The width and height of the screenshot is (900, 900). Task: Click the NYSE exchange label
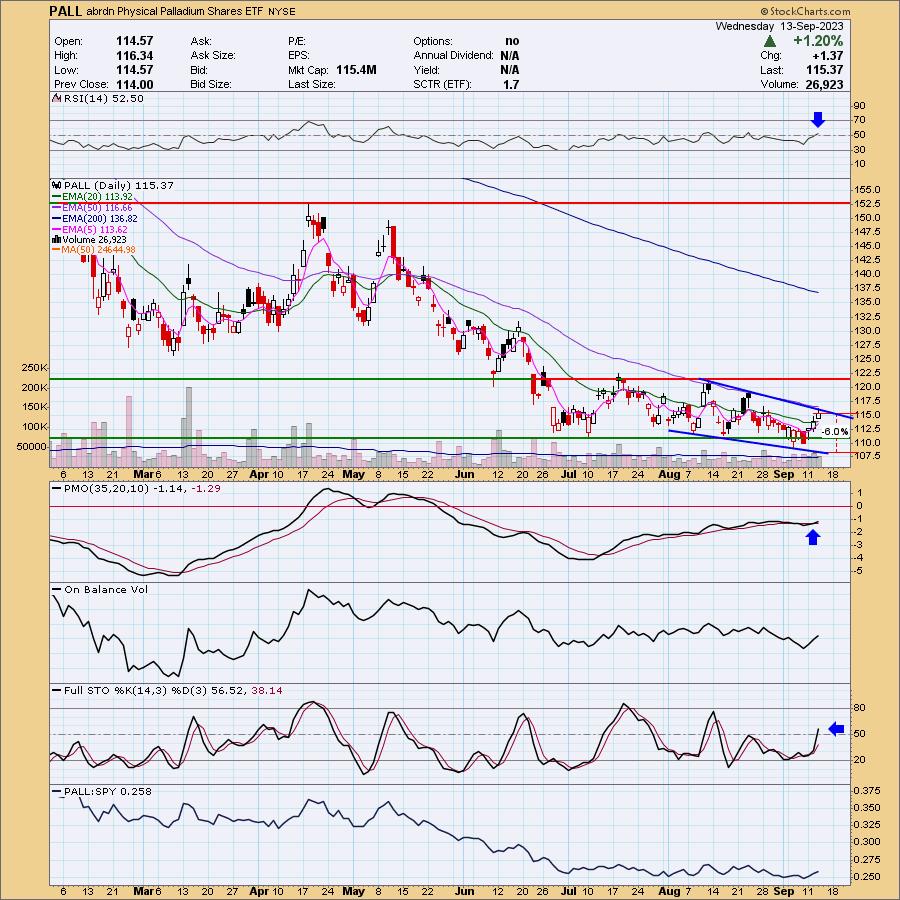click(x=282, y=11)
